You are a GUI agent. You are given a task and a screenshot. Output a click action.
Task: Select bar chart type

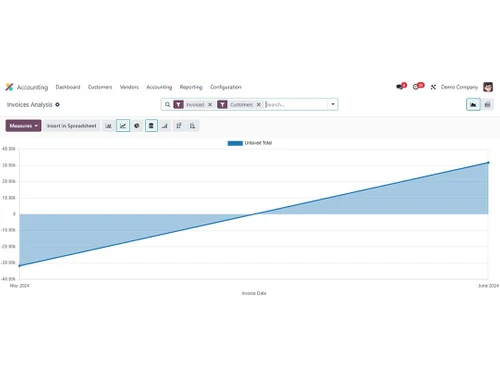[x=108, y=126]
